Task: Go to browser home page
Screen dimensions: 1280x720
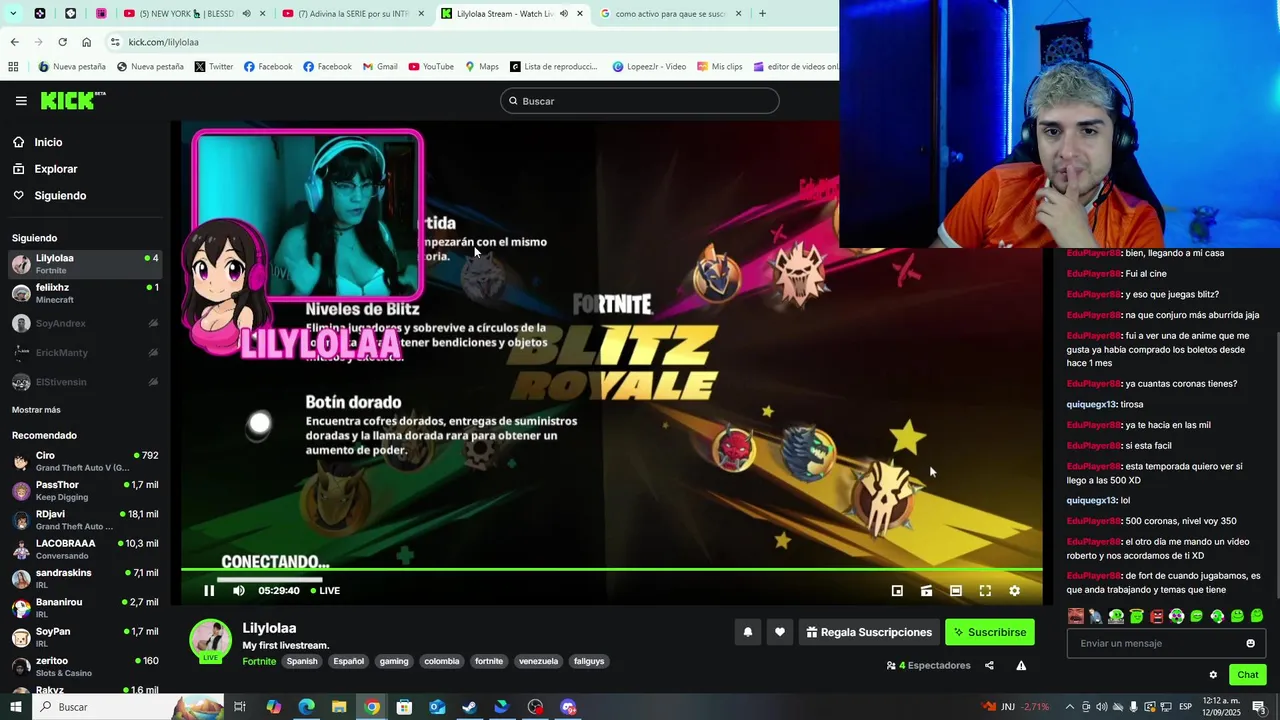Action: click(87, 42)
